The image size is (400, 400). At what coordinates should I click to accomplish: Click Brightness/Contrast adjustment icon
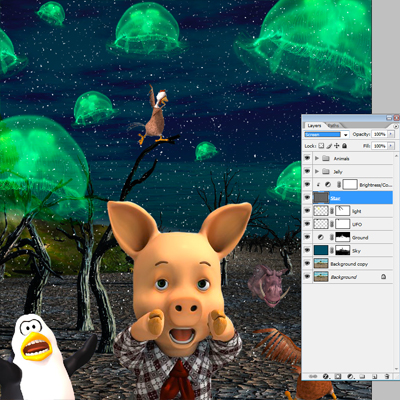(328, 184)
